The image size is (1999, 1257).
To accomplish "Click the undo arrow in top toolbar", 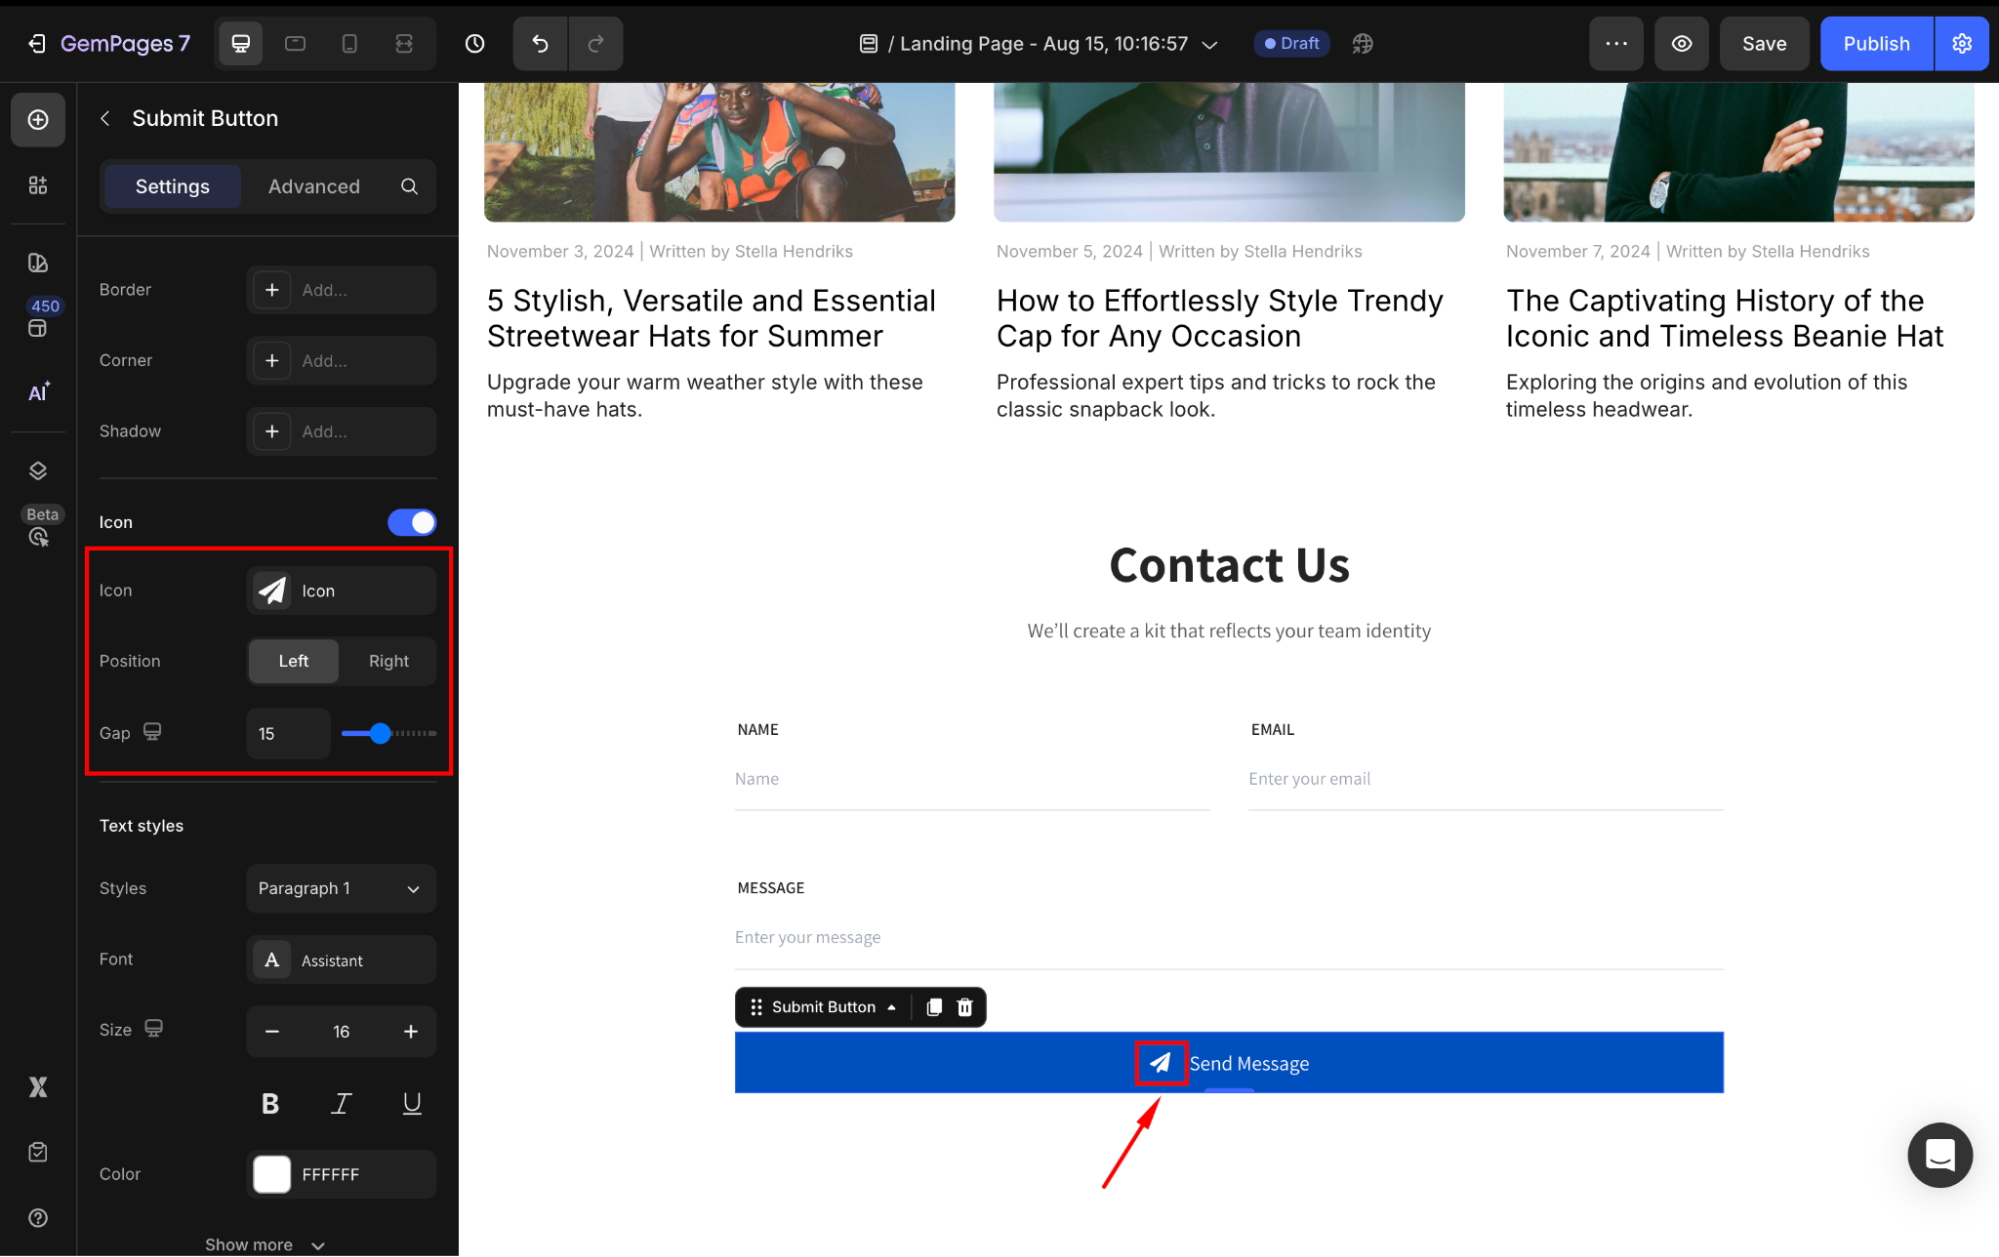I will click(x=540, y=44).
